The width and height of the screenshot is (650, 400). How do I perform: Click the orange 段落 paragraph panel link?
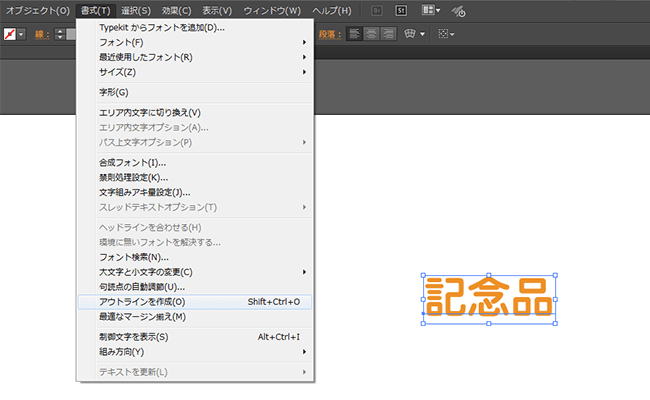pos(330,34)
